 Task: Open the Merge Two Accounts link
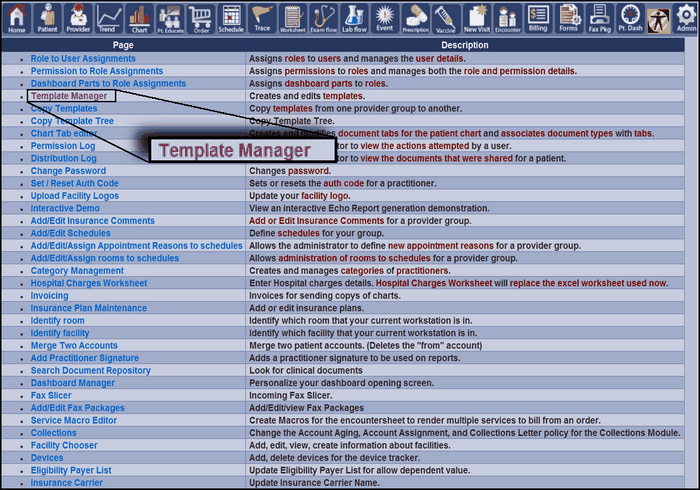point(74,346)
